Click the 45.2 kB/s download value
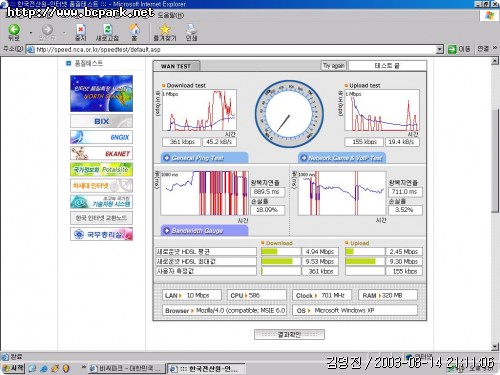The image size is (500, 375). (x=219, y=142)
